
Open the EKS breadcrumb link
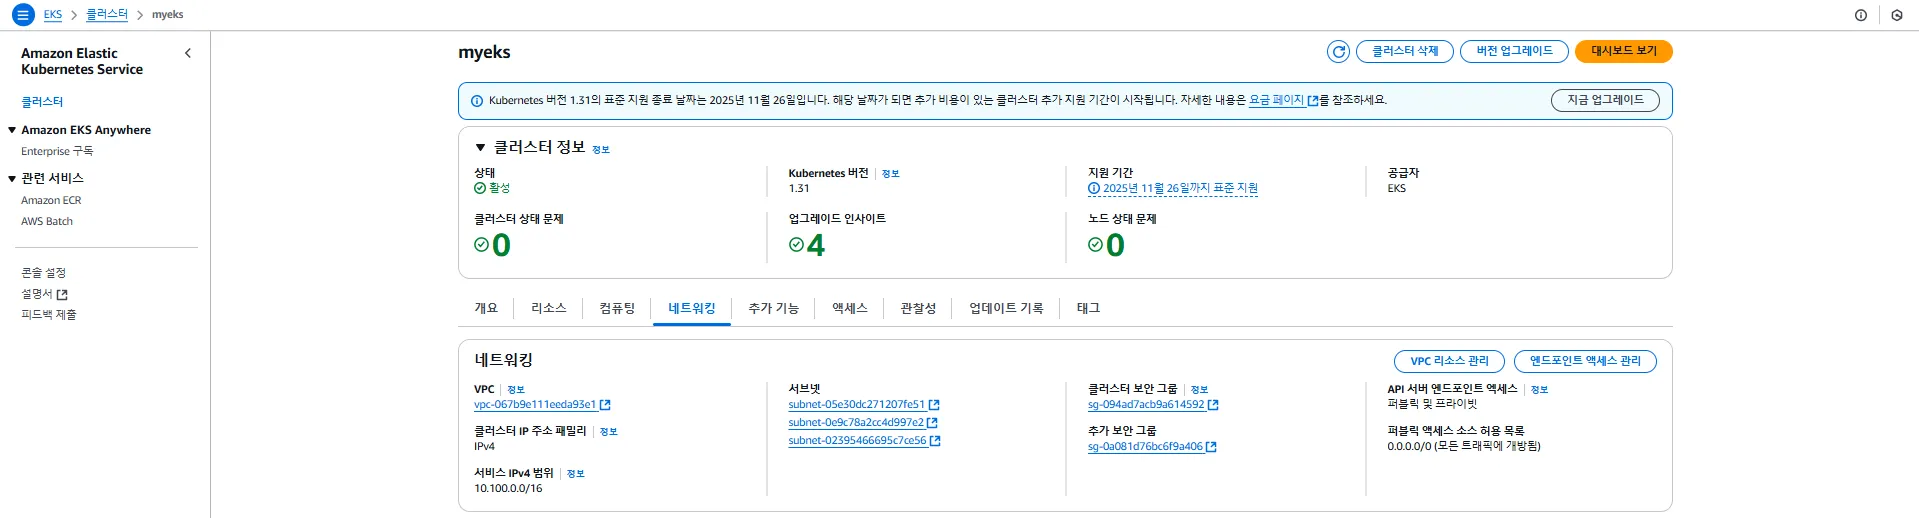(x=53, y=15)
